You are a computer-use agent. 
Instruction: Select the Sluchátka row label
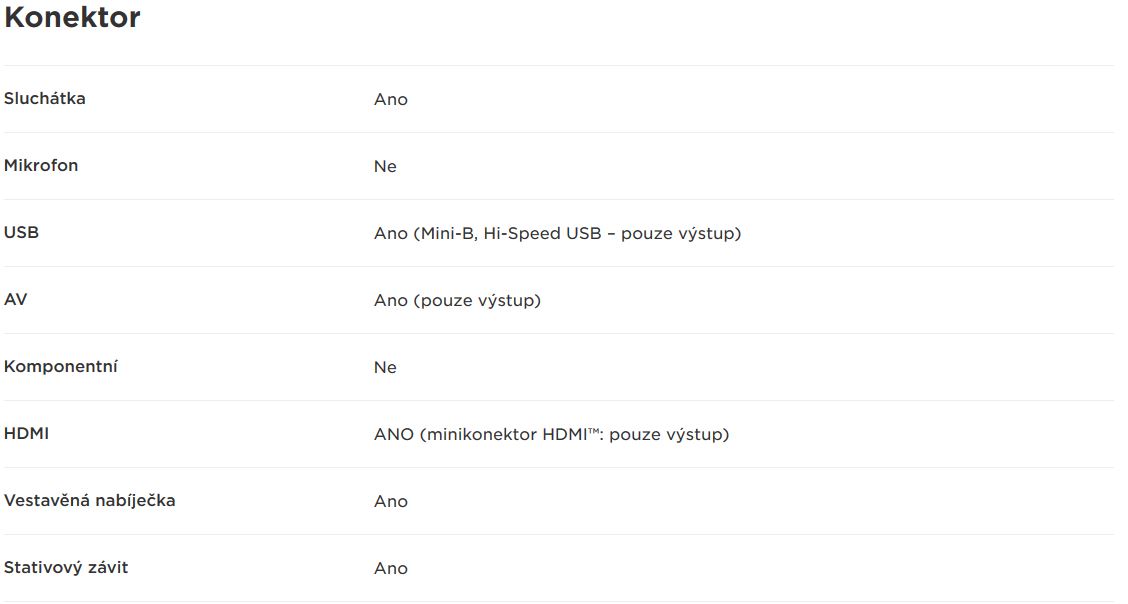click(45, 99)
